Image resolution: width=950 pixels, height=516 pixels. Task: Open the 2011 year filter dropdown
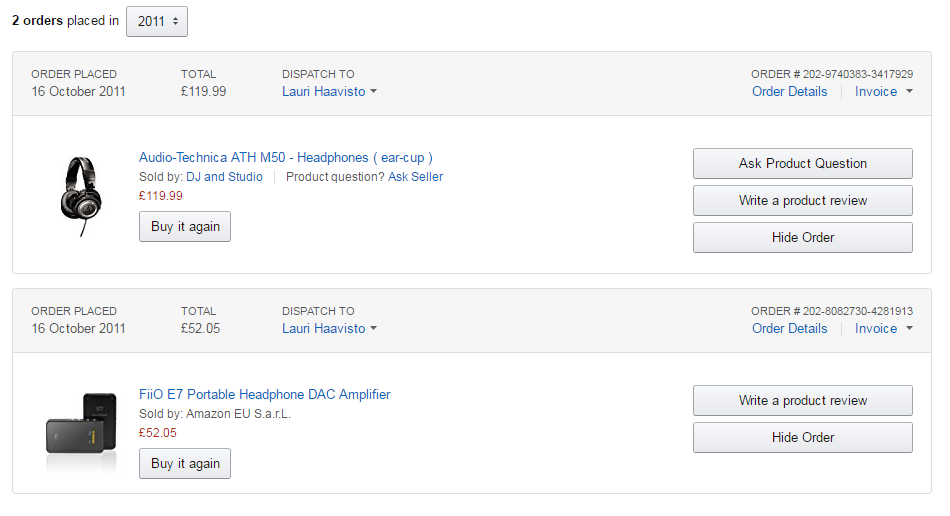(x=157, y=21)
